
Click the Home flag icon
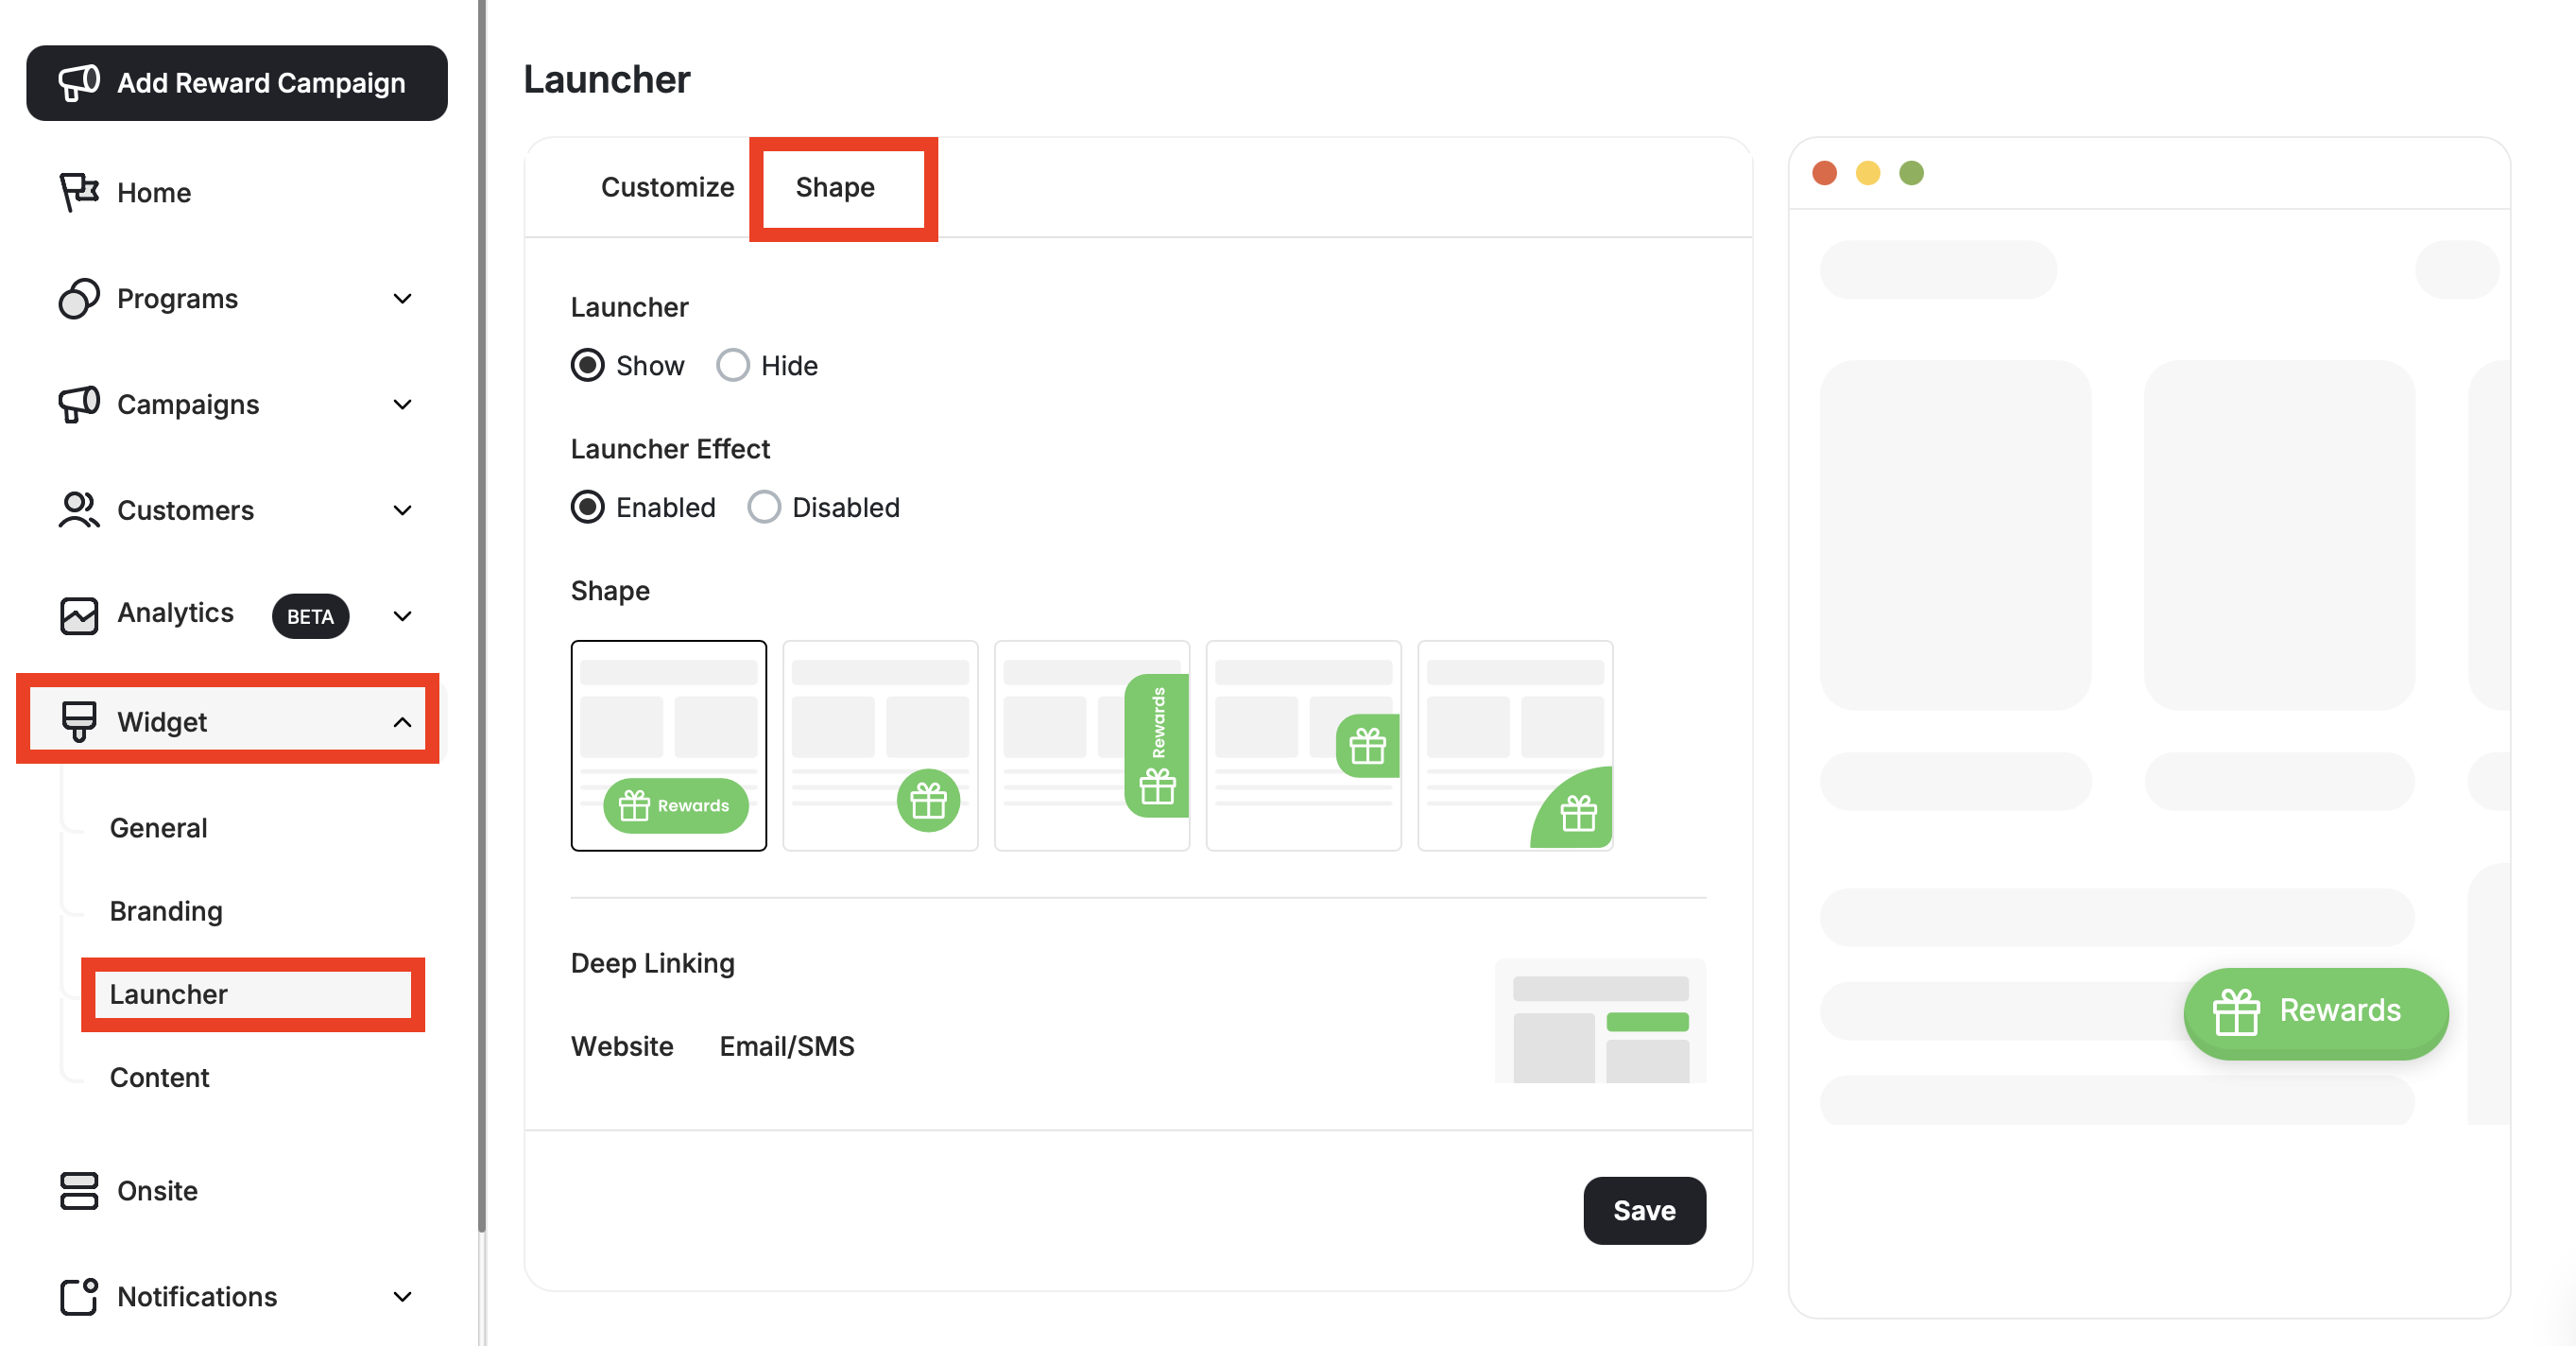78,191
